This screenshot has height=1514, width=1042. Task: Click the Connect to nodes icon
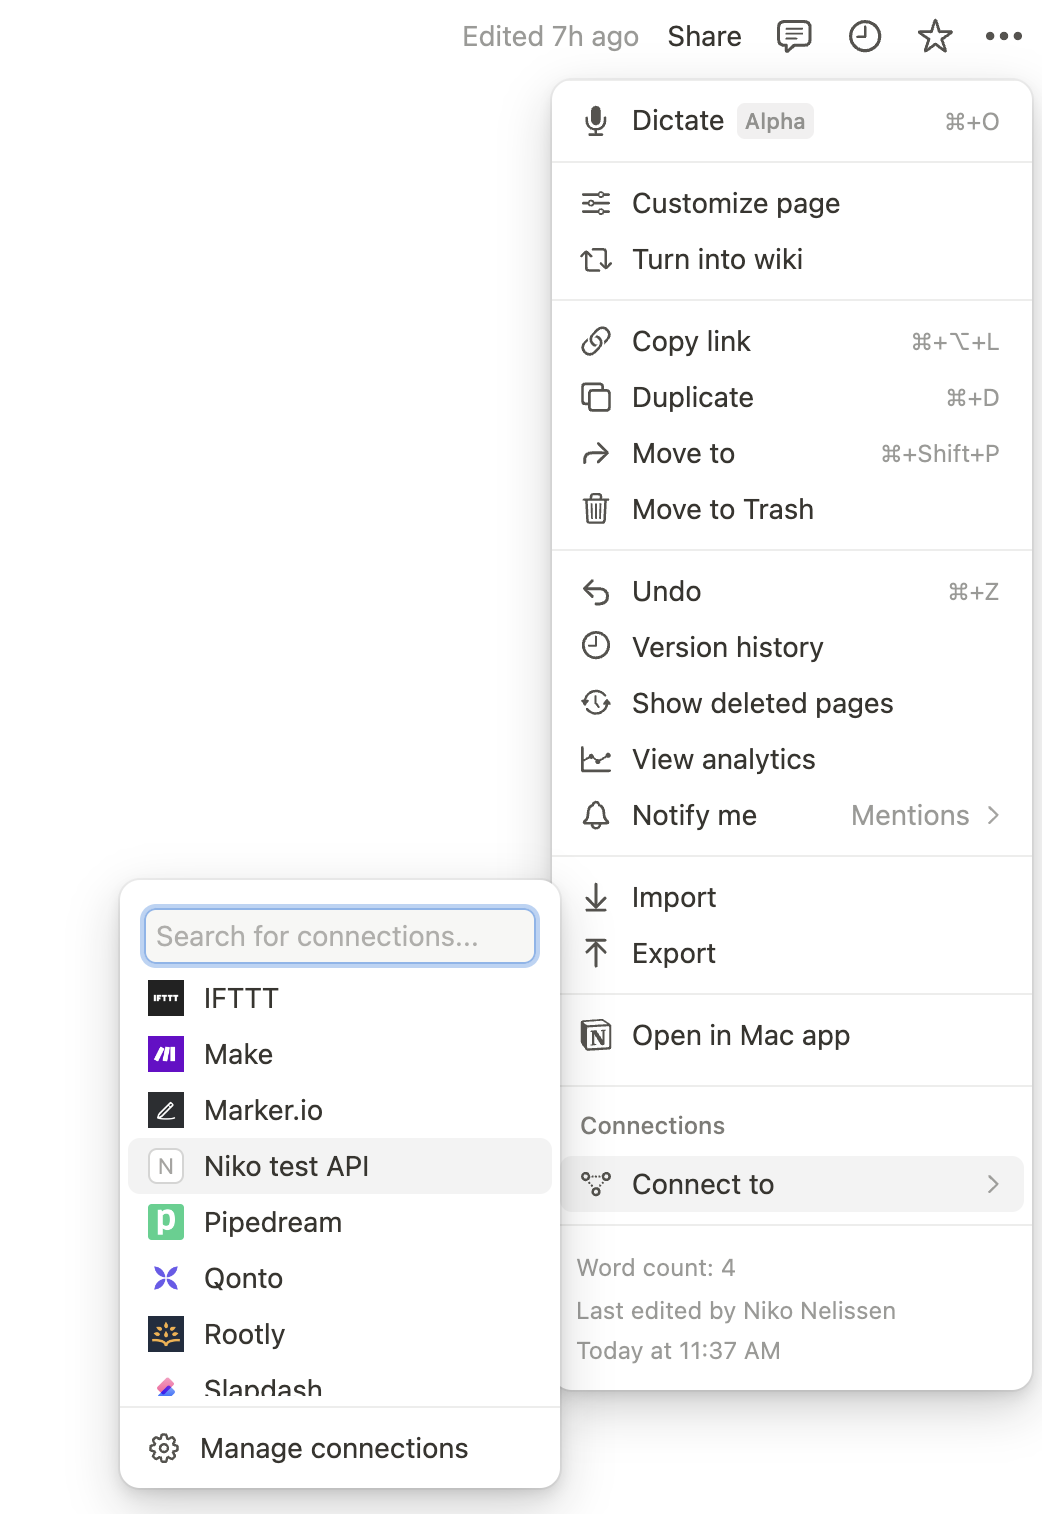point(596,1184)
